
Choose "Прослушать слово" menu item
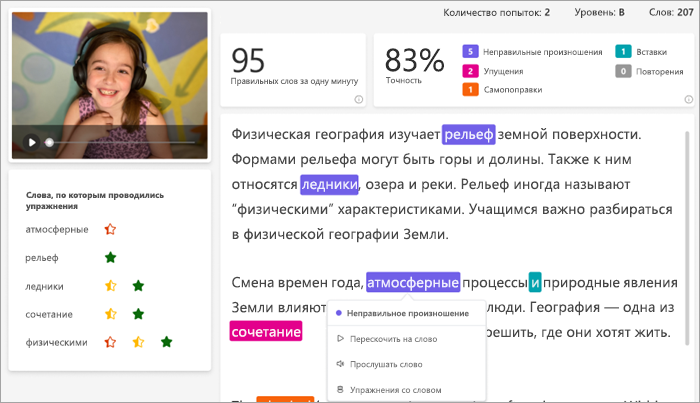point(407,365)
